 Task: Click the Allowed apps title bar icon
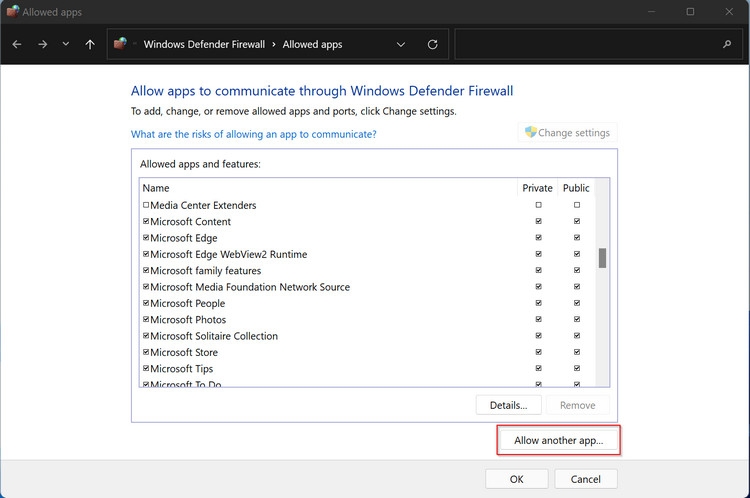point(12,11)
